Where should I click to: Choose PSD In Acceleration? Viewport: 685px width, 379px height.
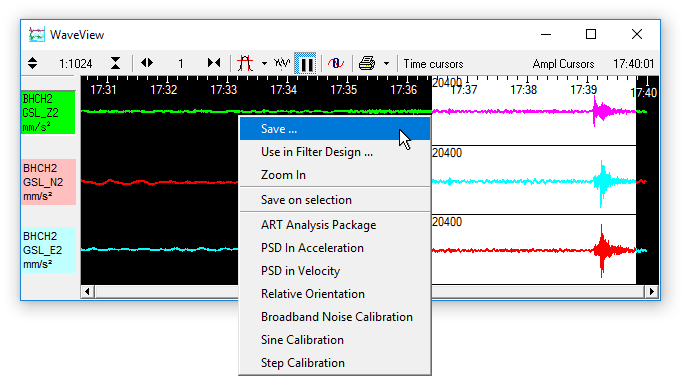coord(335,248)
